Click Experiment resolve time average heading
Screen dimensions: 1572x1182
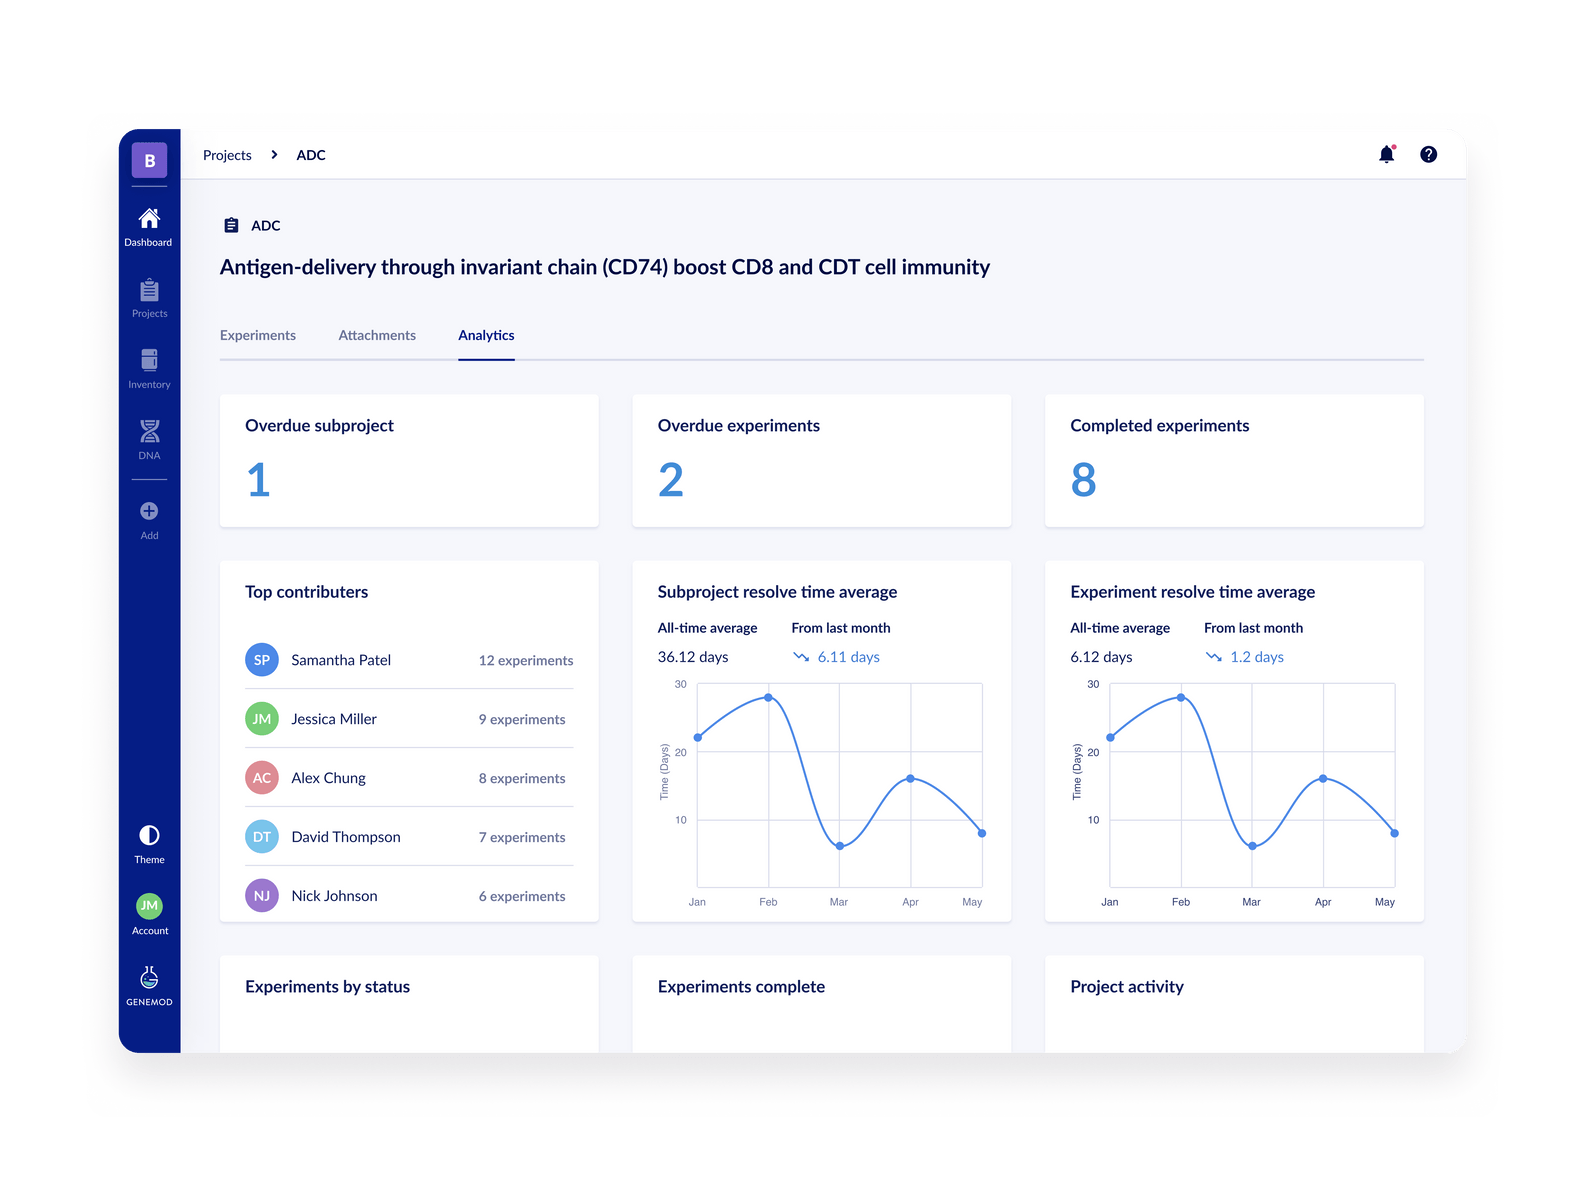[1192, 592]
